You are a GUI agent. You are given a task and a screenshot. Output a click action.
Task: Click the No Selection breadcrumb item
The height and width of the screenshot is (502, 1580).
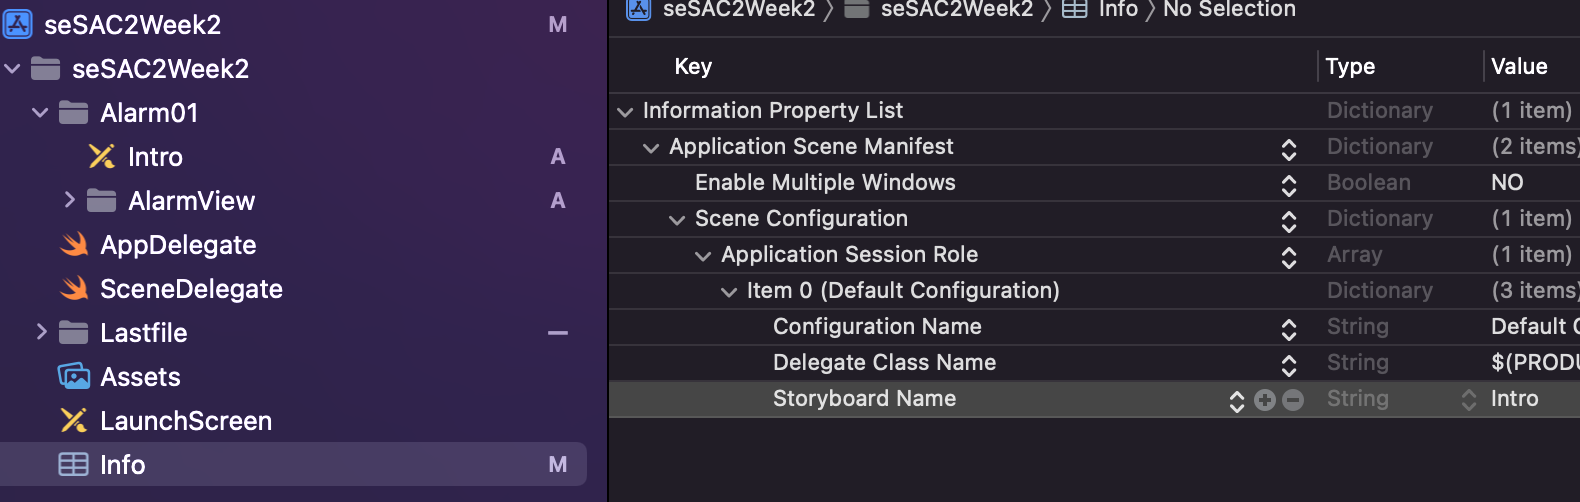1229,10
